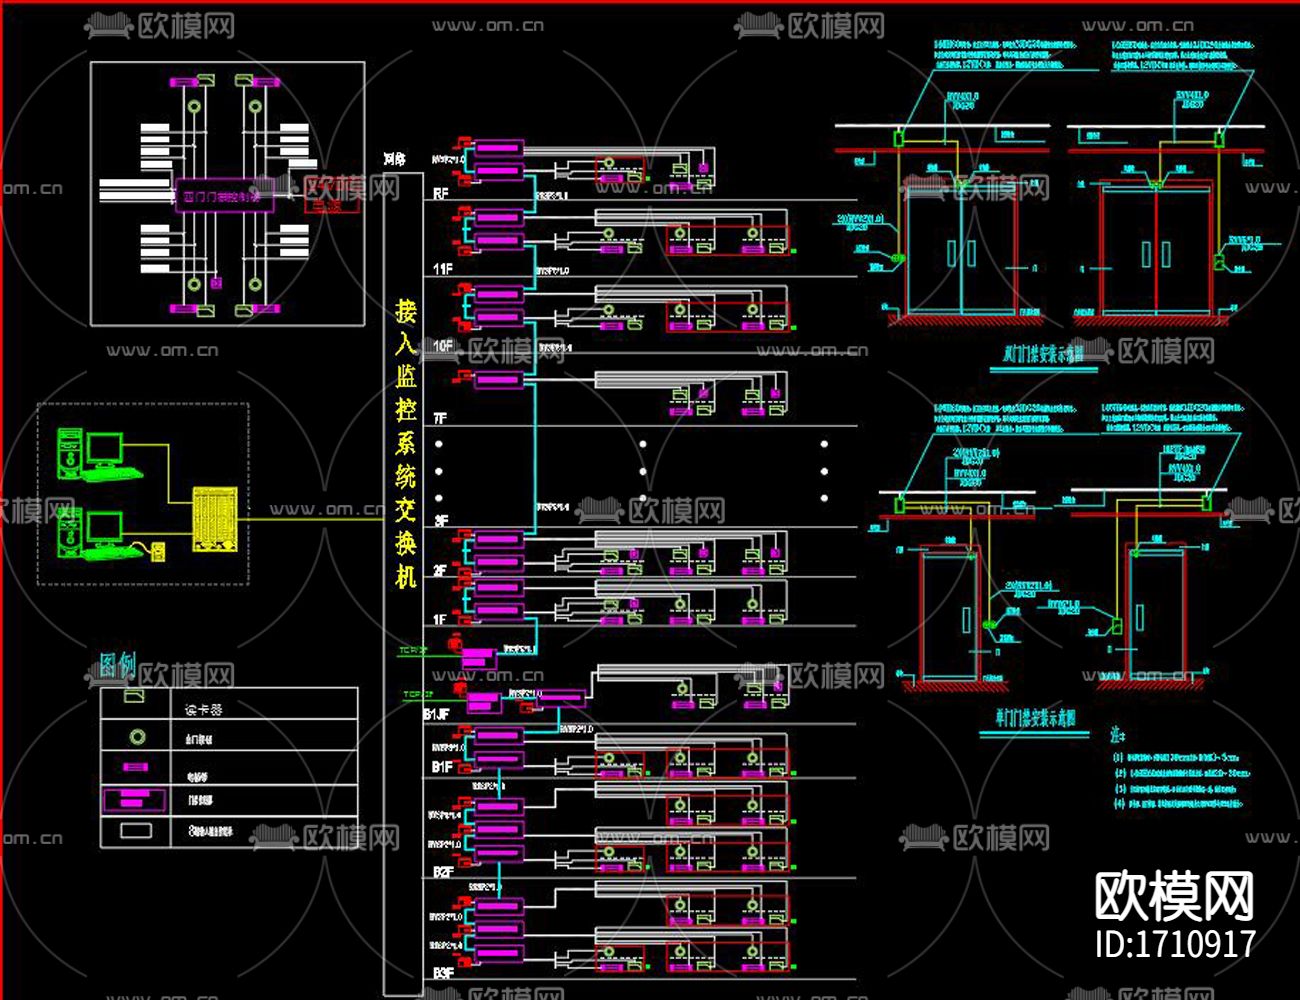The width and height of the screenshot is (1300, 1000).
Task: Click the 'B2F' floor label
Action: [443, 873]
